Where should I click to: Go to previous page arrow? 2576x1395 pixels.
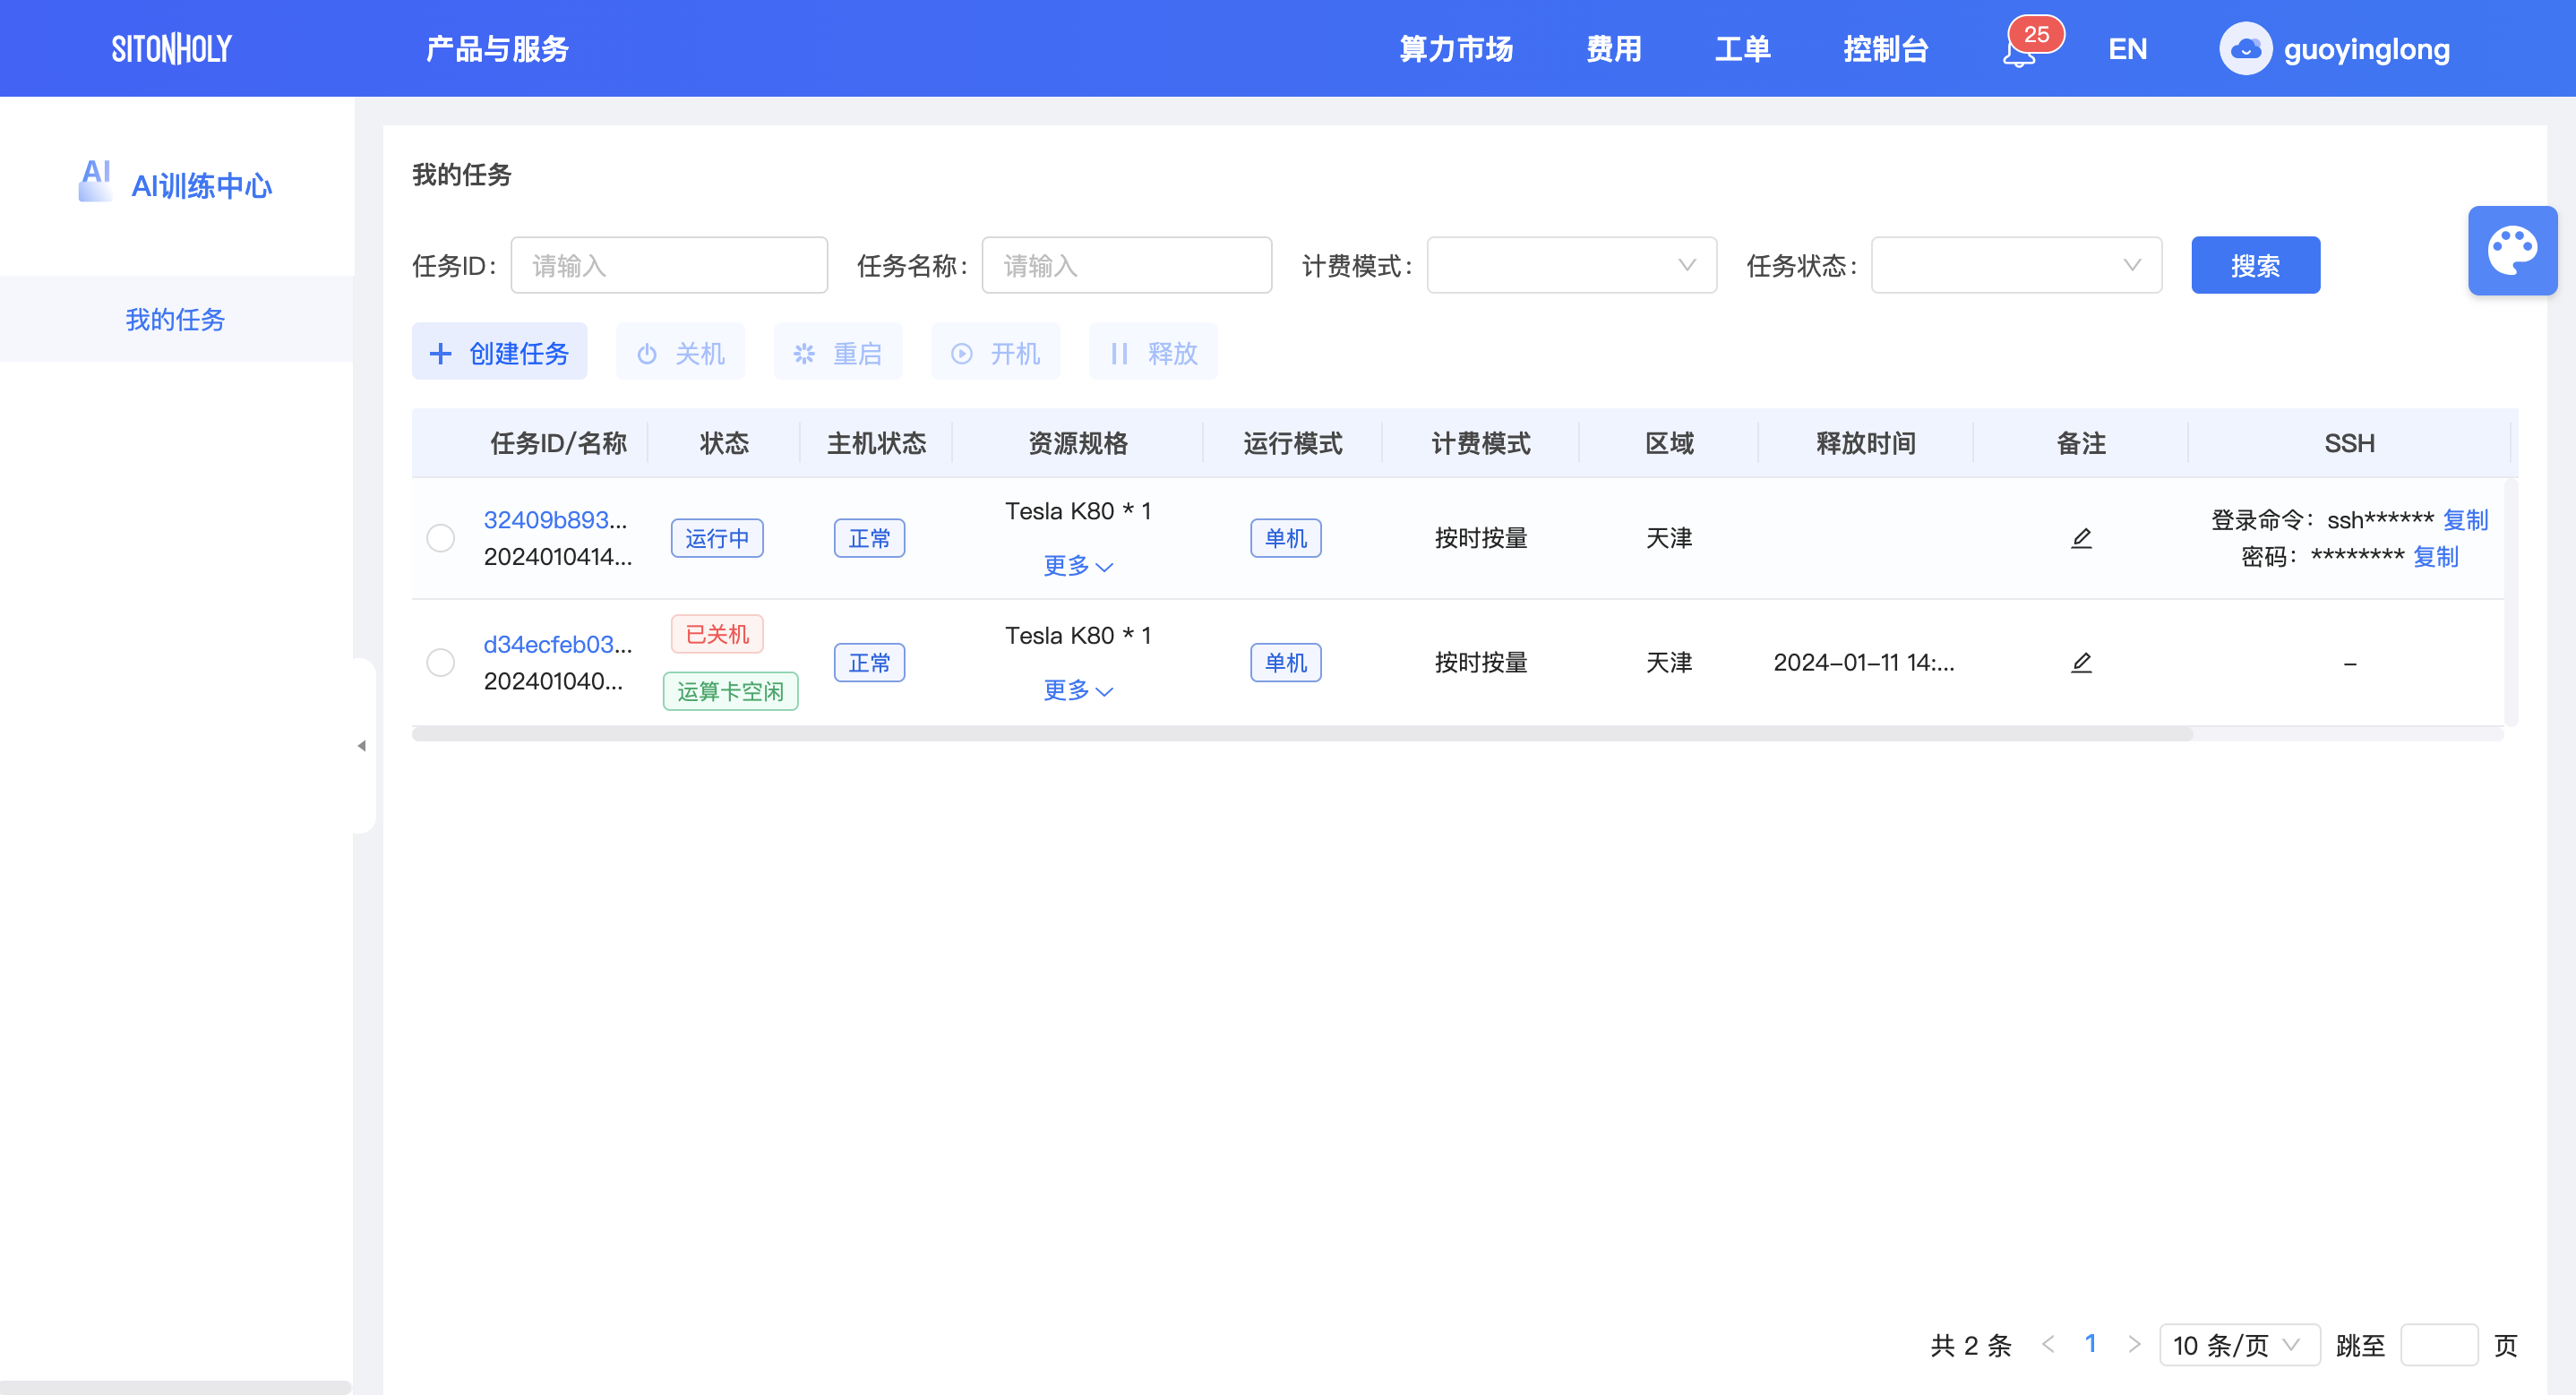pyautogui.click(x=2048, y=1344)
